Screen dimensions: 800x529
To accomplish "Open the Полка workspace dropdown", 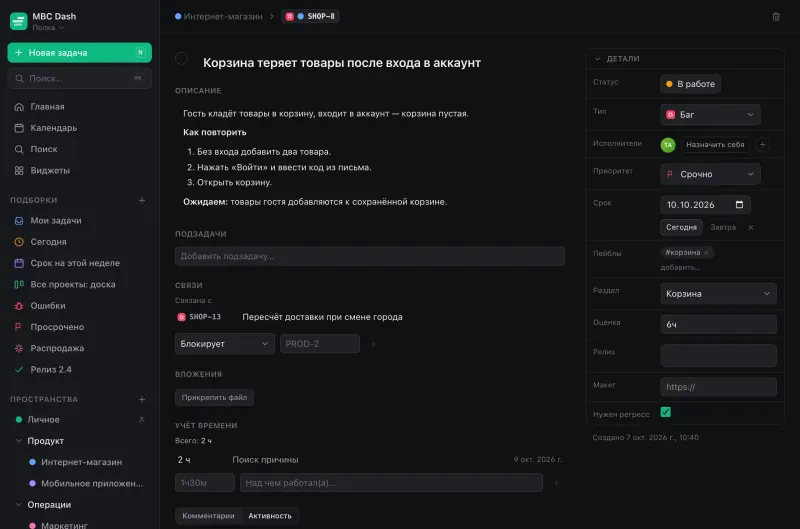I will pyautogui.click(x=48, y=28).
